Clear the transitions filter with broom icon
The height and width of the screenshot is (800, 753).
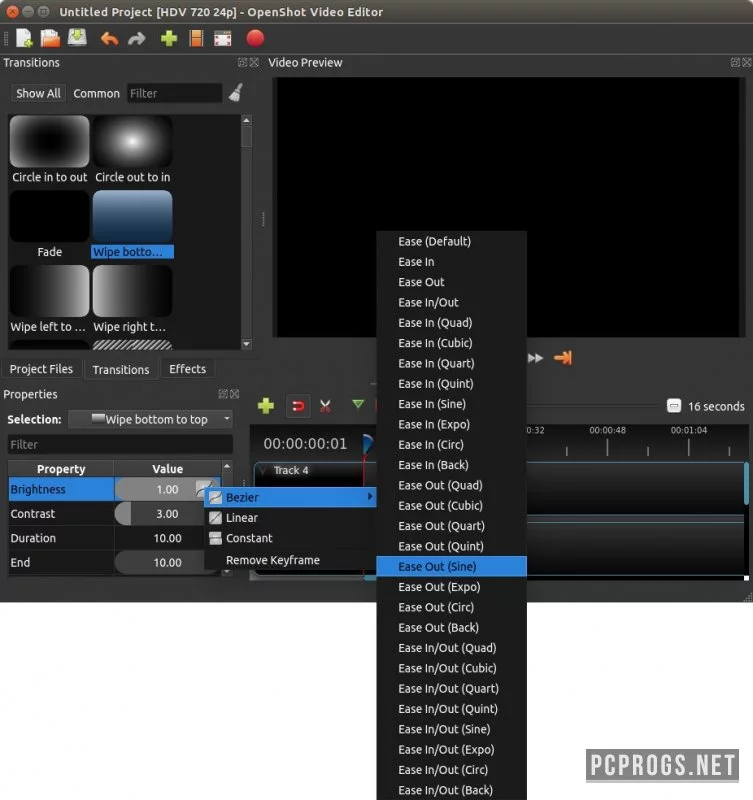pyautogui.click(x=236, y=93)
